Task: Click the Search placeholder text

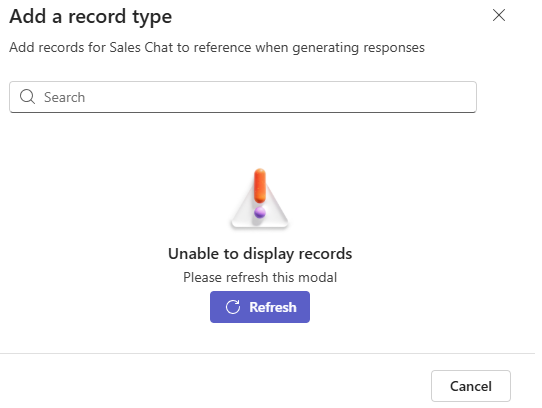Action: click(64, 97)
